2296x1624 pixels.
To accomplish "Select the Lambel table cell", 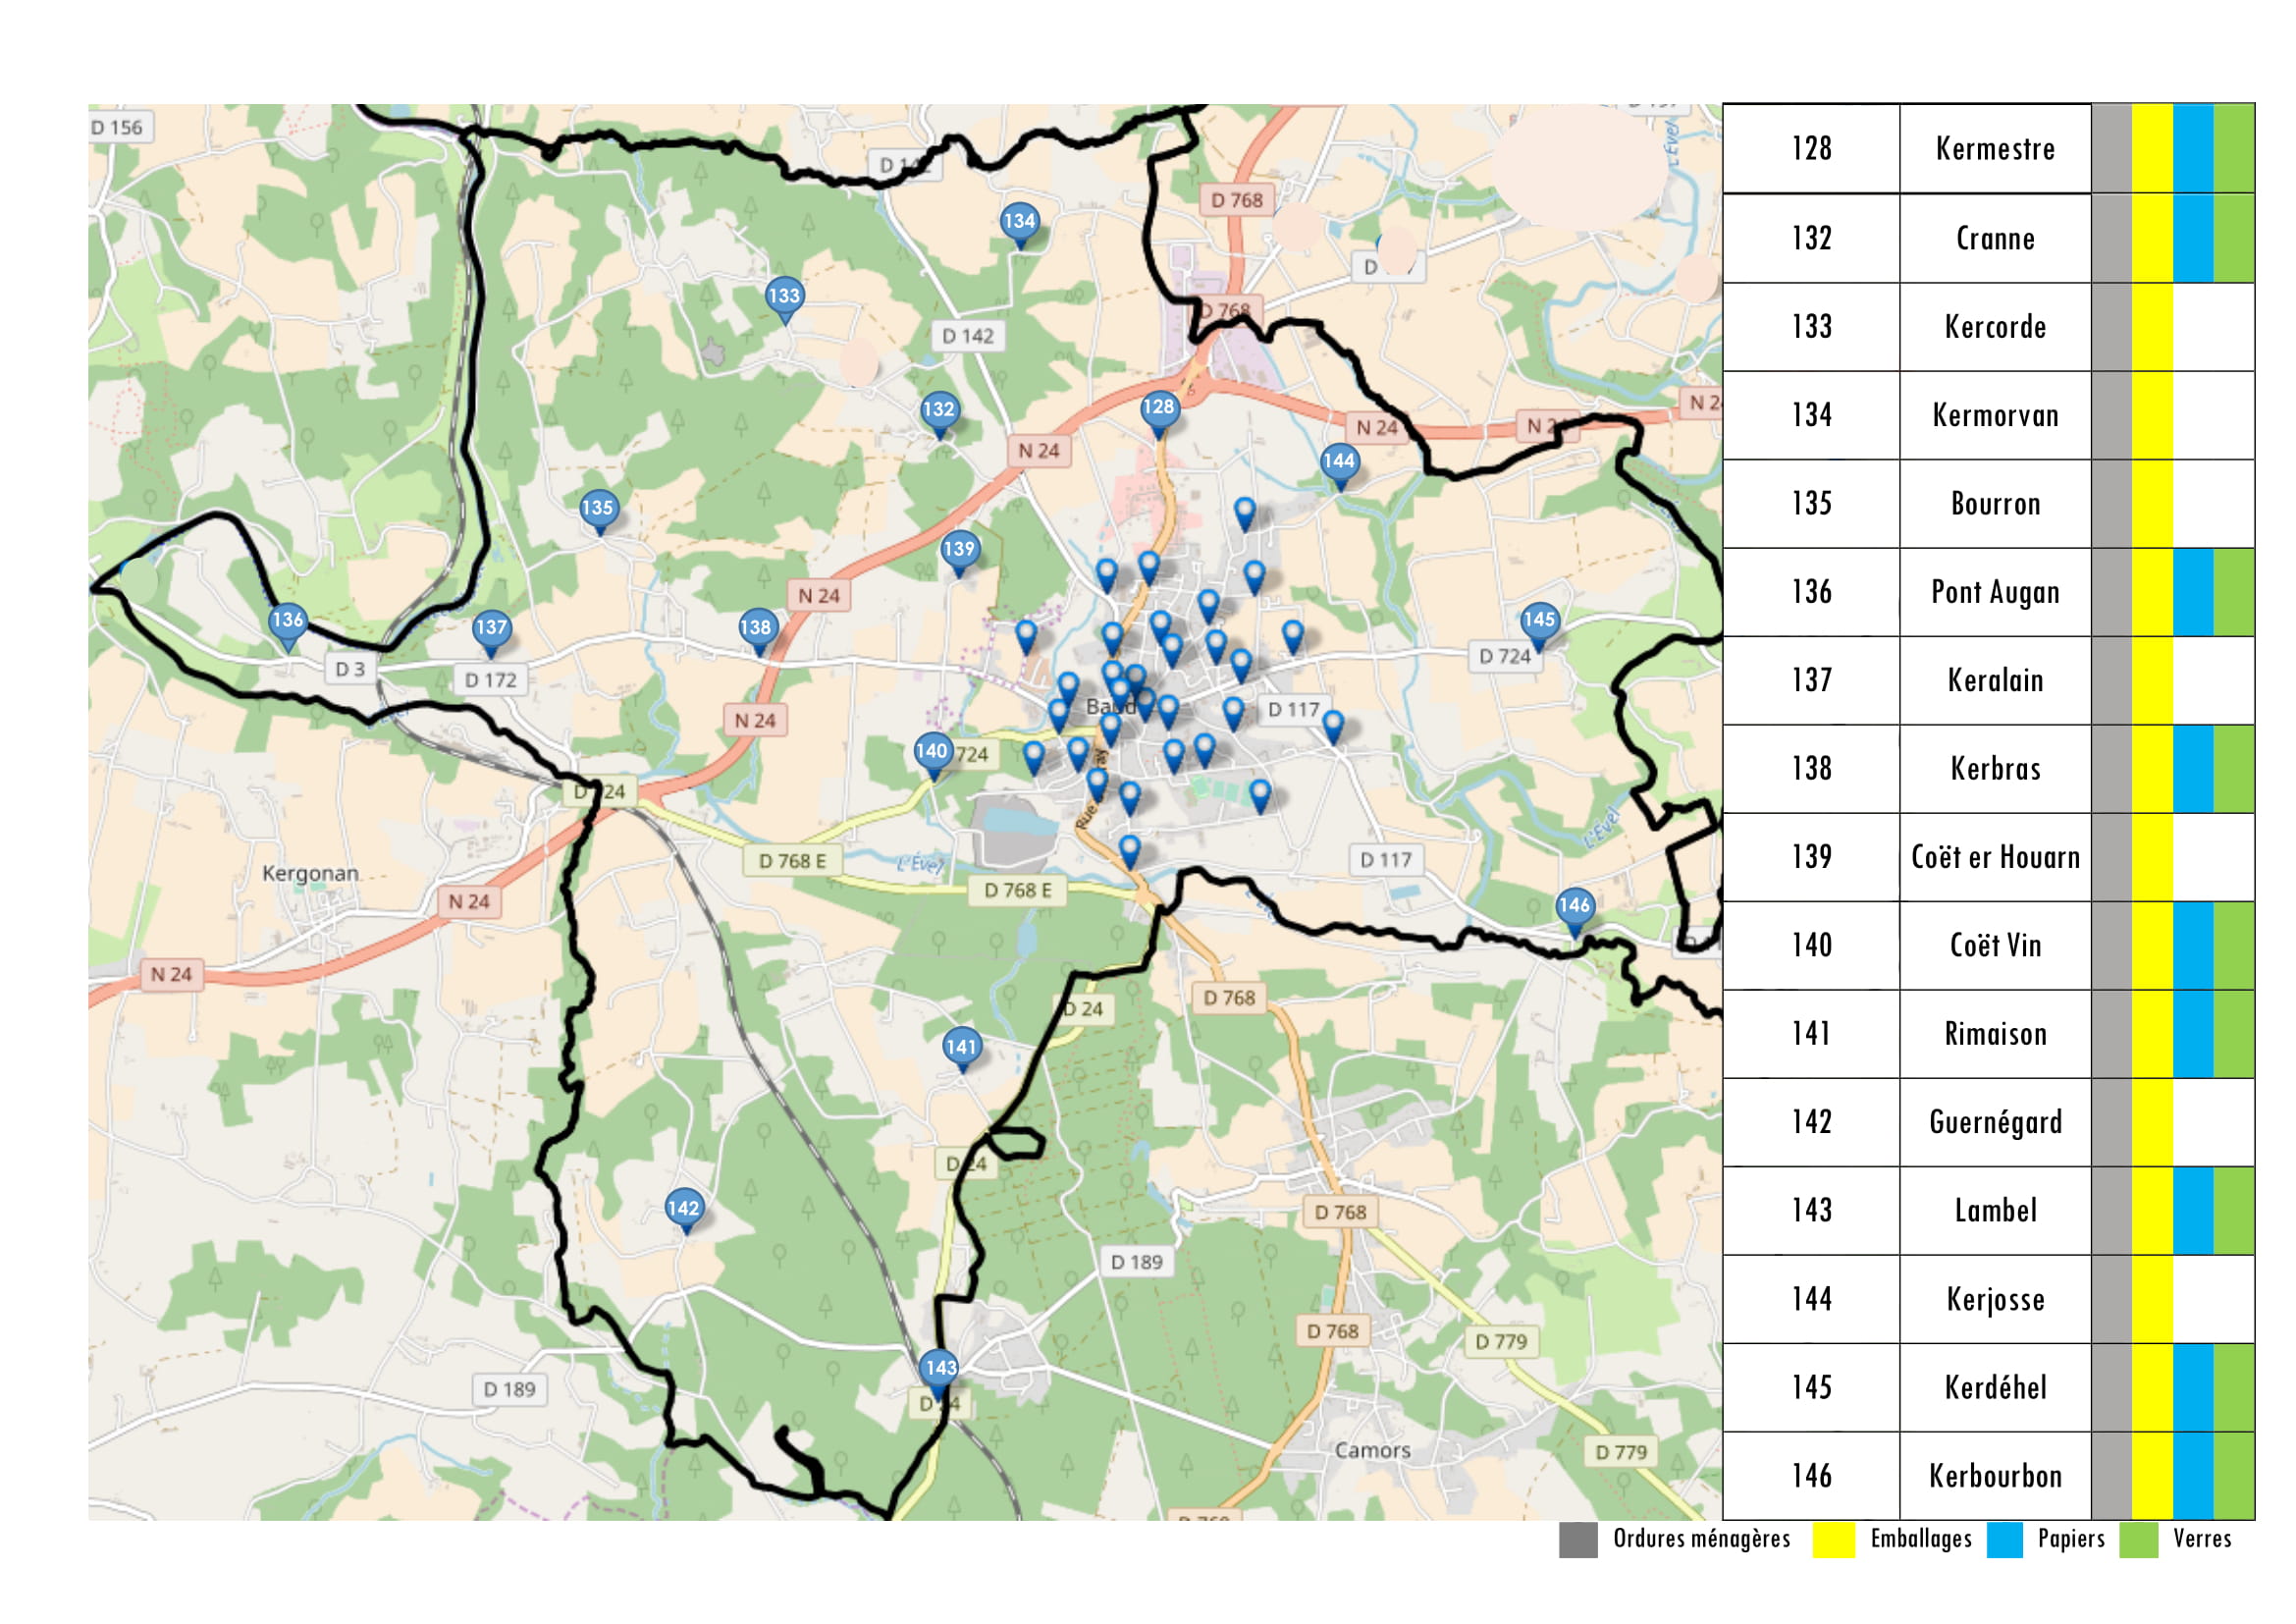I will click(1995, 1211).
